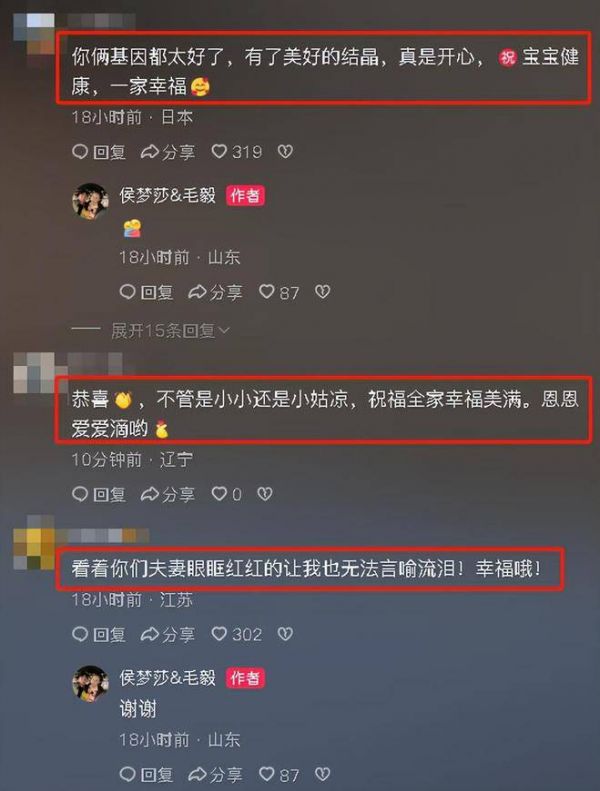Like the author's emoji reply with 87 likes

tap(279, 292)
